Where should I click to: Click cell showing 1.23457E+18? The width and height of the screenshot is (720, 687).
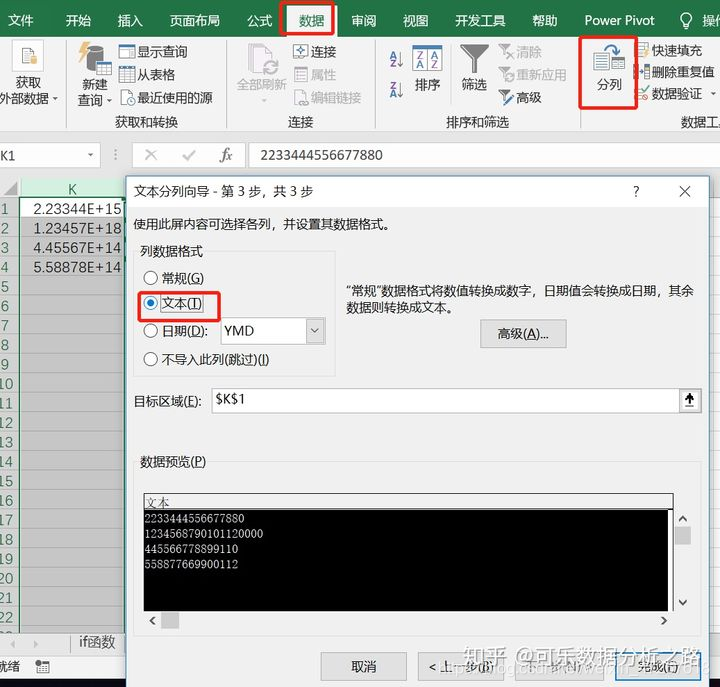click(x=72, y=228)
